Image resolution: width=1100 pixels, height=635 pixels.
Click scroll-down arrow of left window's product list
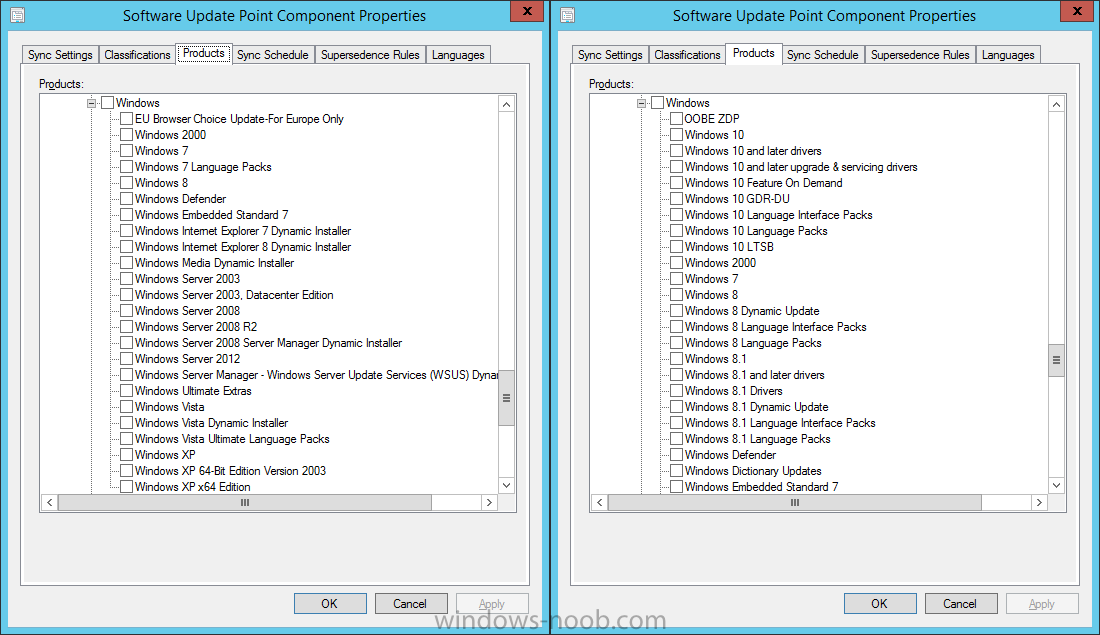click(507, 486)
